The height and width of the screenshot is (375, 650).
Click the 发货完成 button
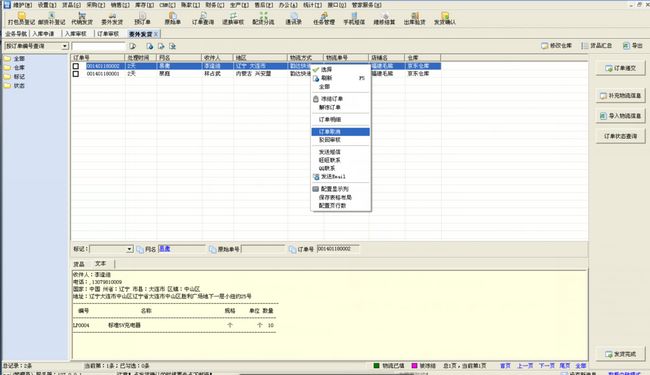620,354
